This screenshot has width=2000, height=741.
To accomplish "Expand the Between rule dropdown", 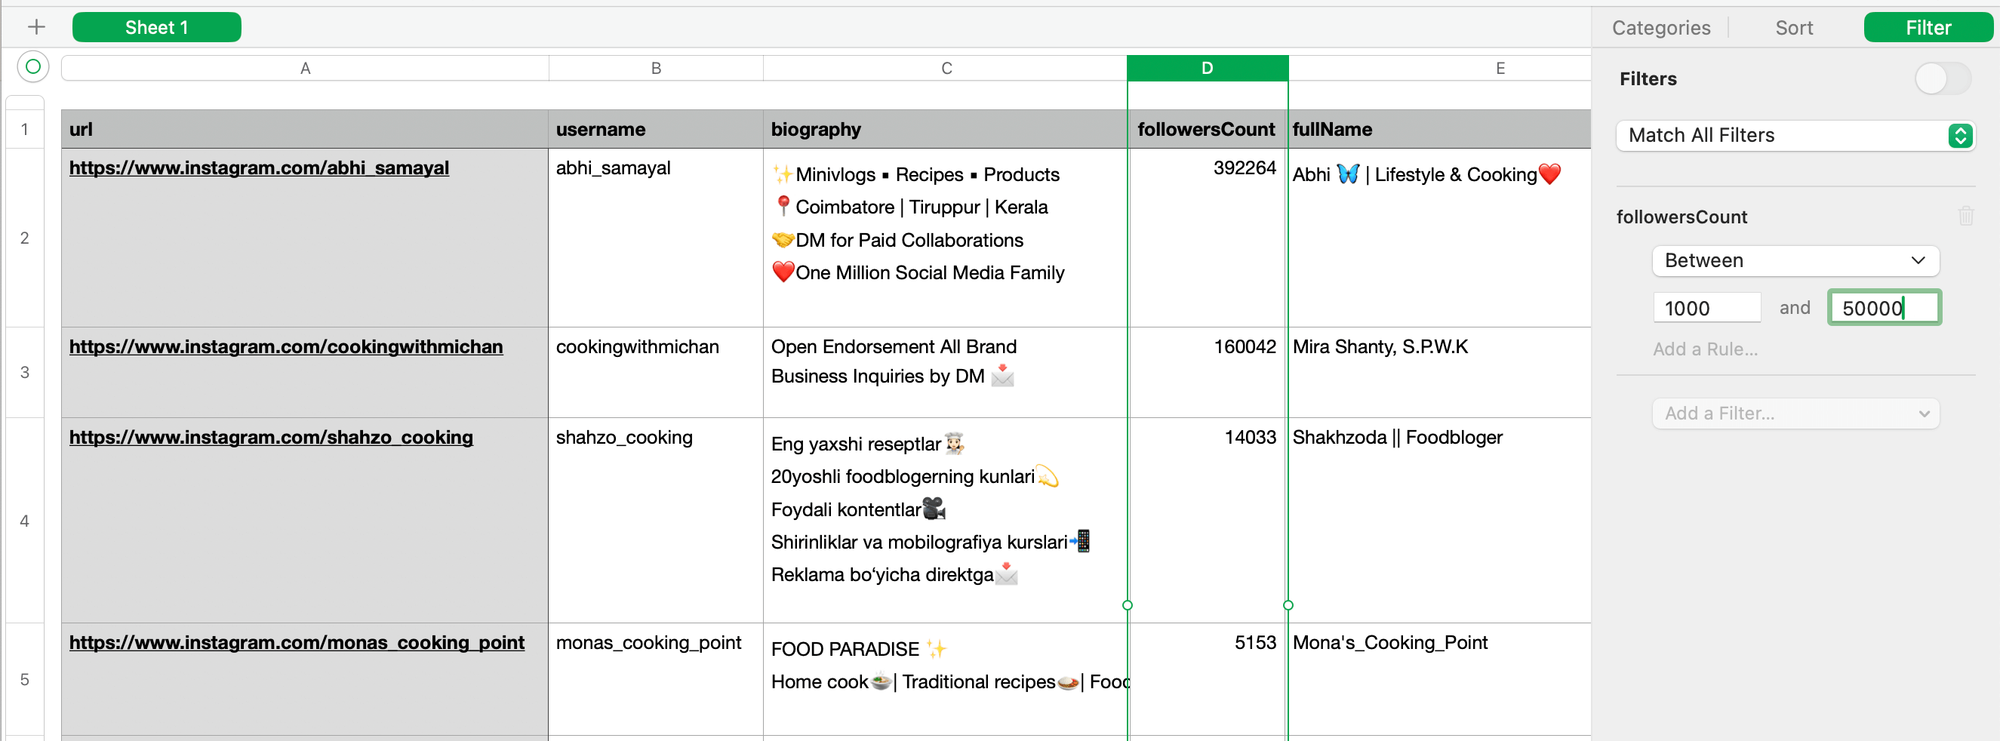I will tap(1795, 261).
